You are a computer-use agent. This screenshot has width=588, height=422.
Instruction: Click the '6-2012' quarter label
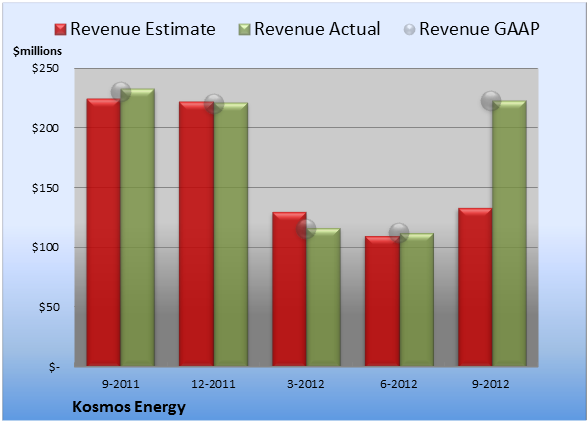(x=399, y=384)
